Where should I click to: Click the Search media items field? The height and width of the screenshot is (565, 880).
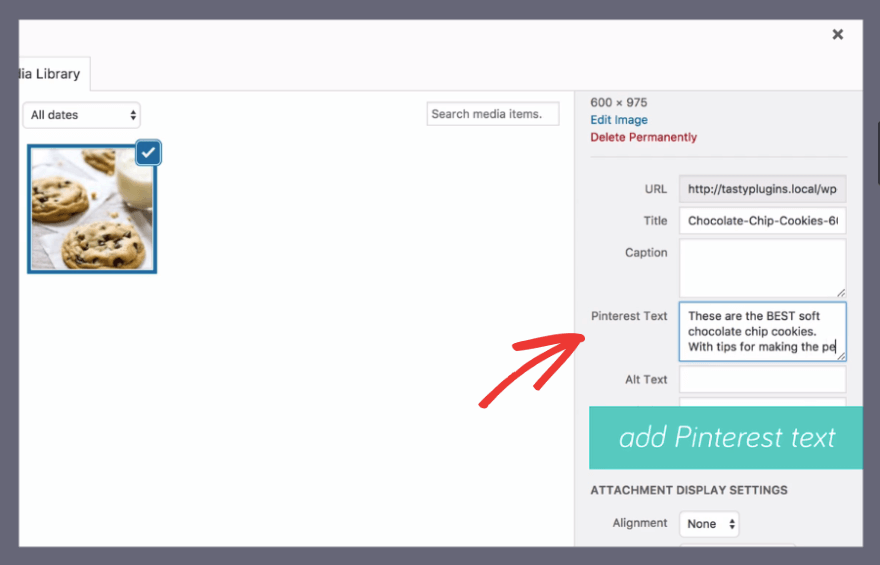[x=493, y=114]
